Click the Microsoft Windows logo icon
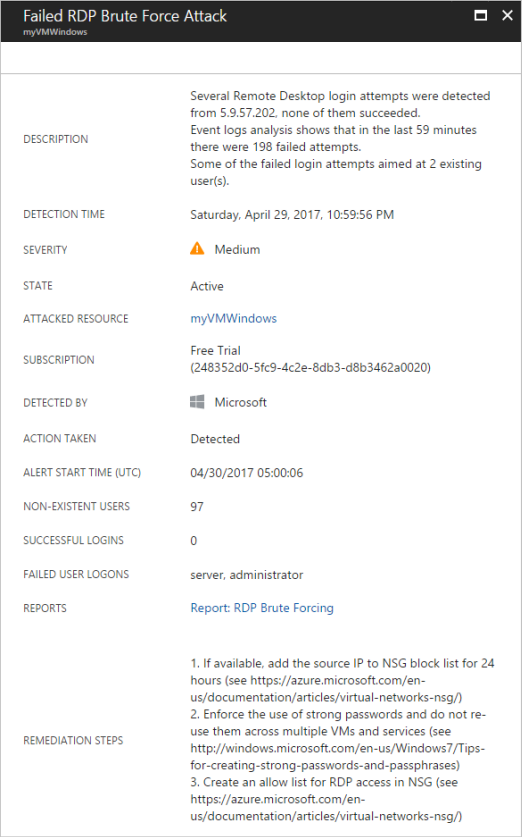Image resolution: width=522 pixels, height=837 pixels. pos(197,402)
